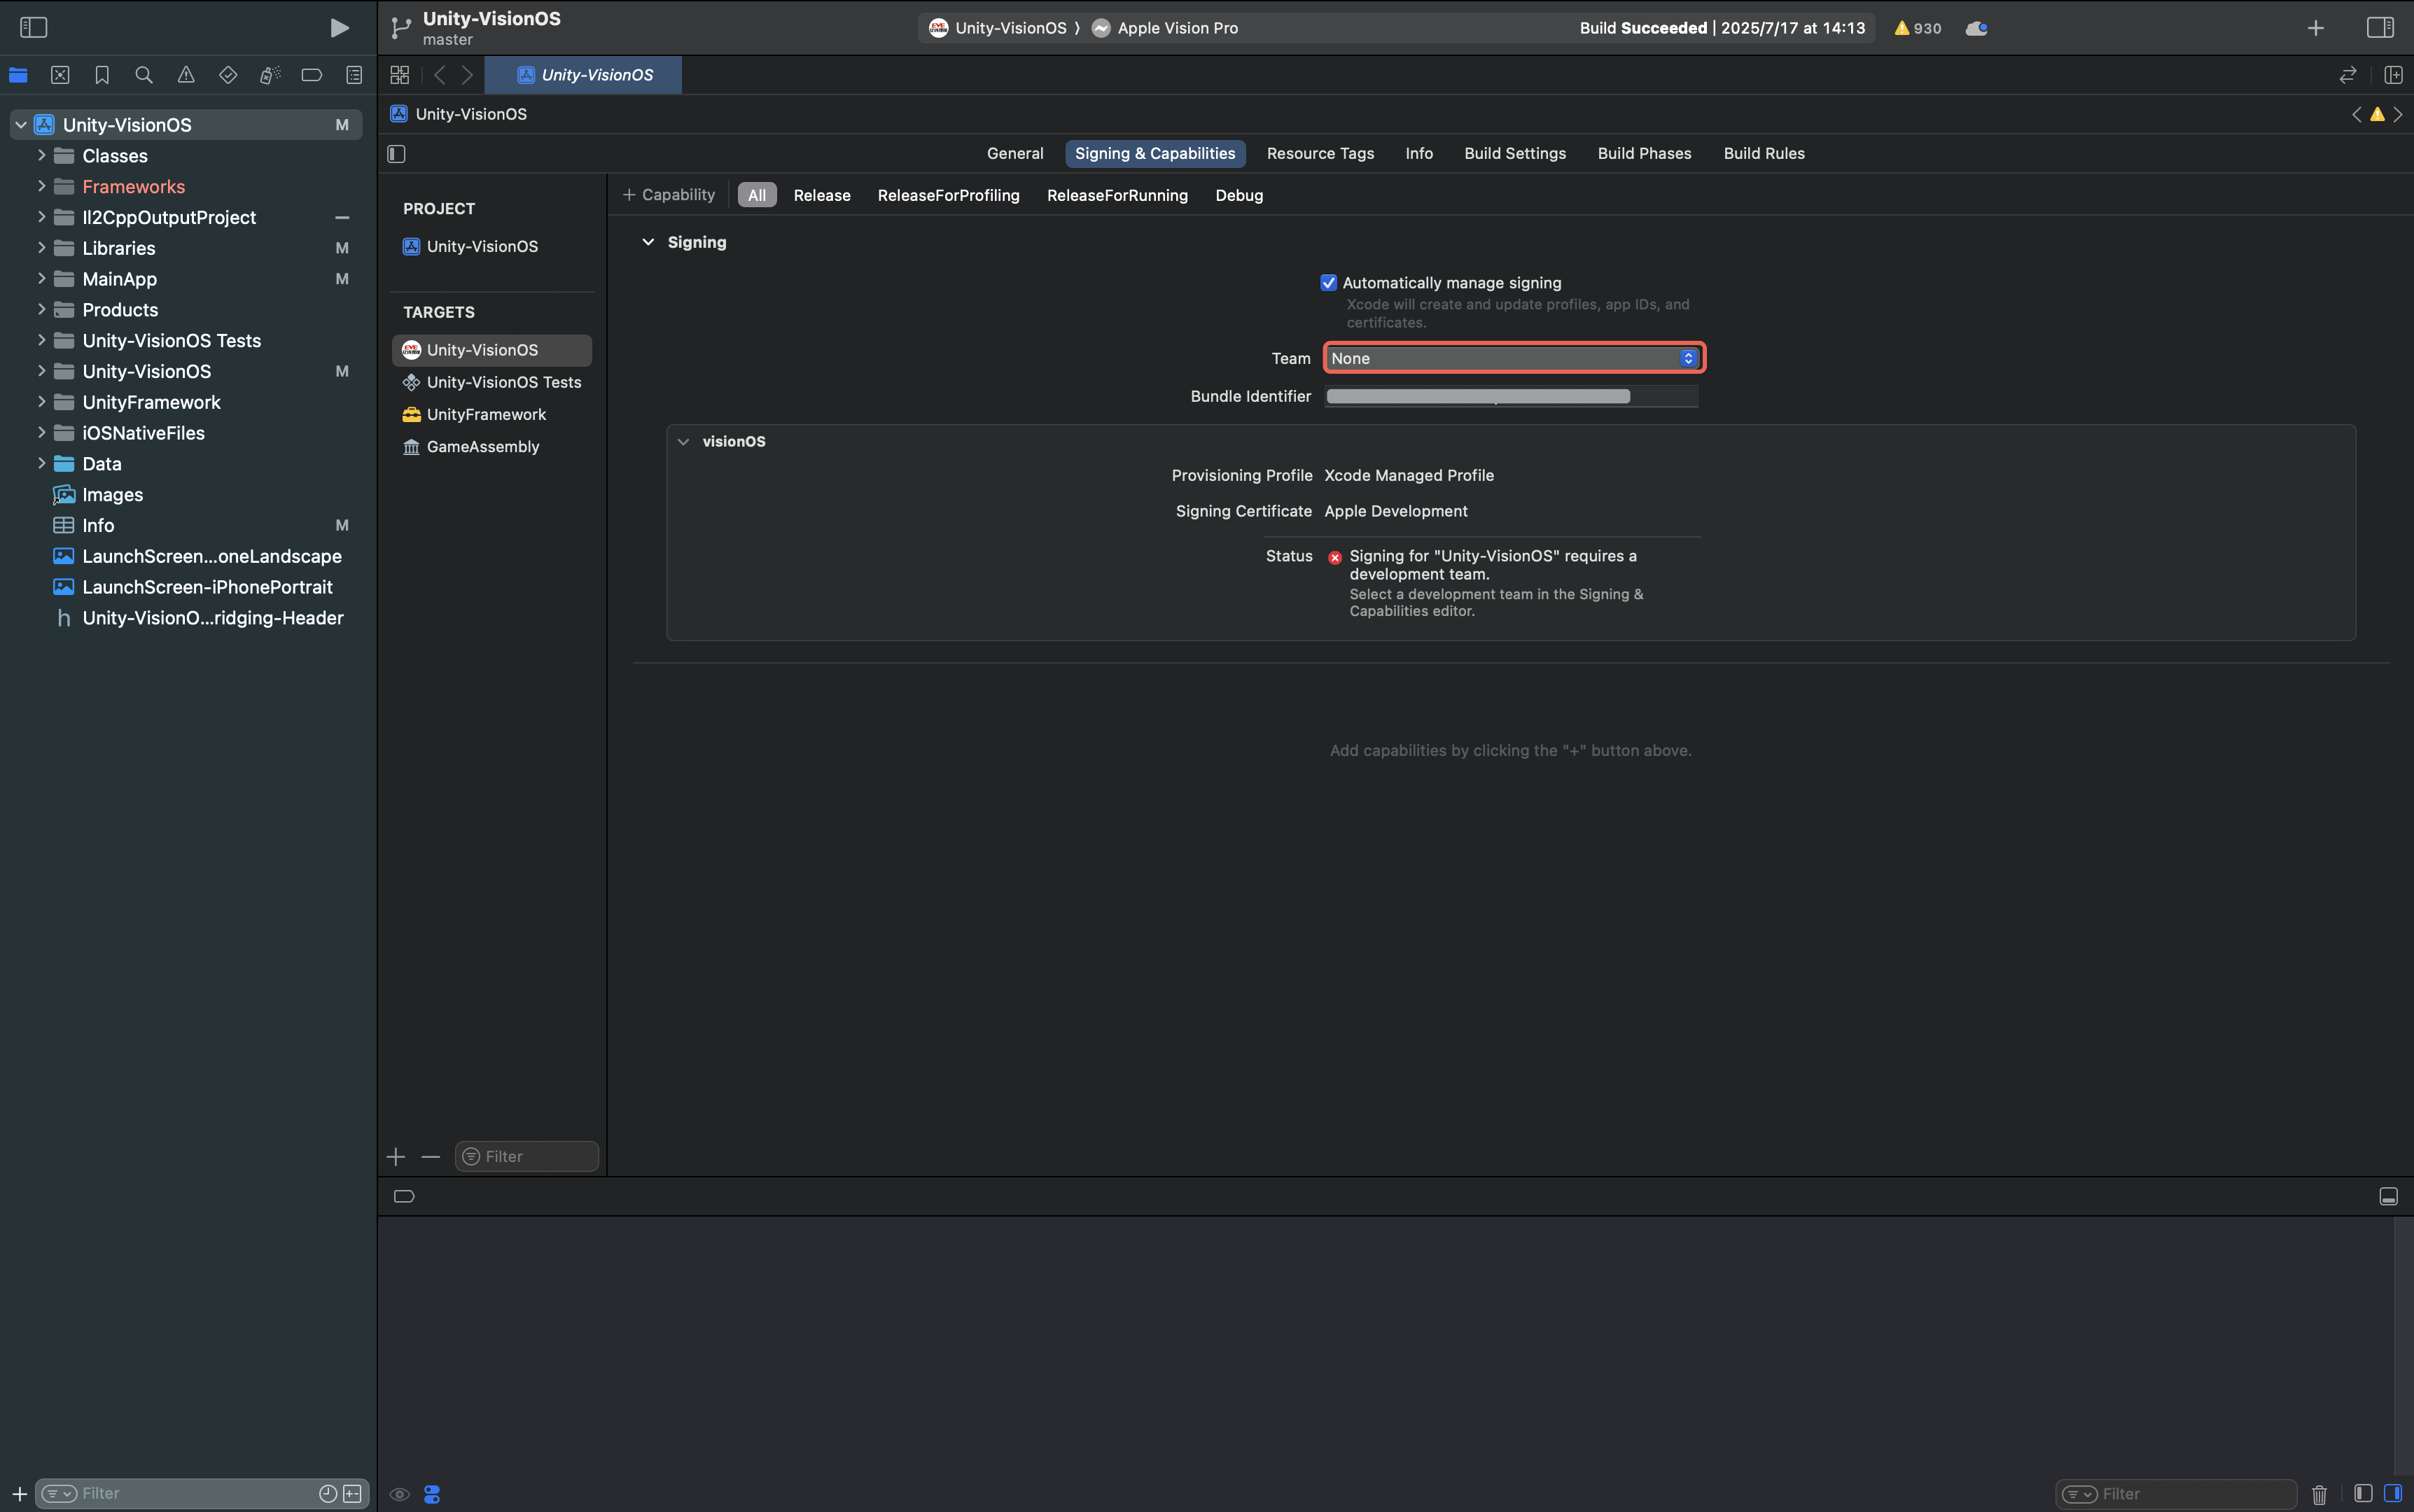Expand the MainApp folder
This screenshot has height=1512, width=2414.
[41, 279]
